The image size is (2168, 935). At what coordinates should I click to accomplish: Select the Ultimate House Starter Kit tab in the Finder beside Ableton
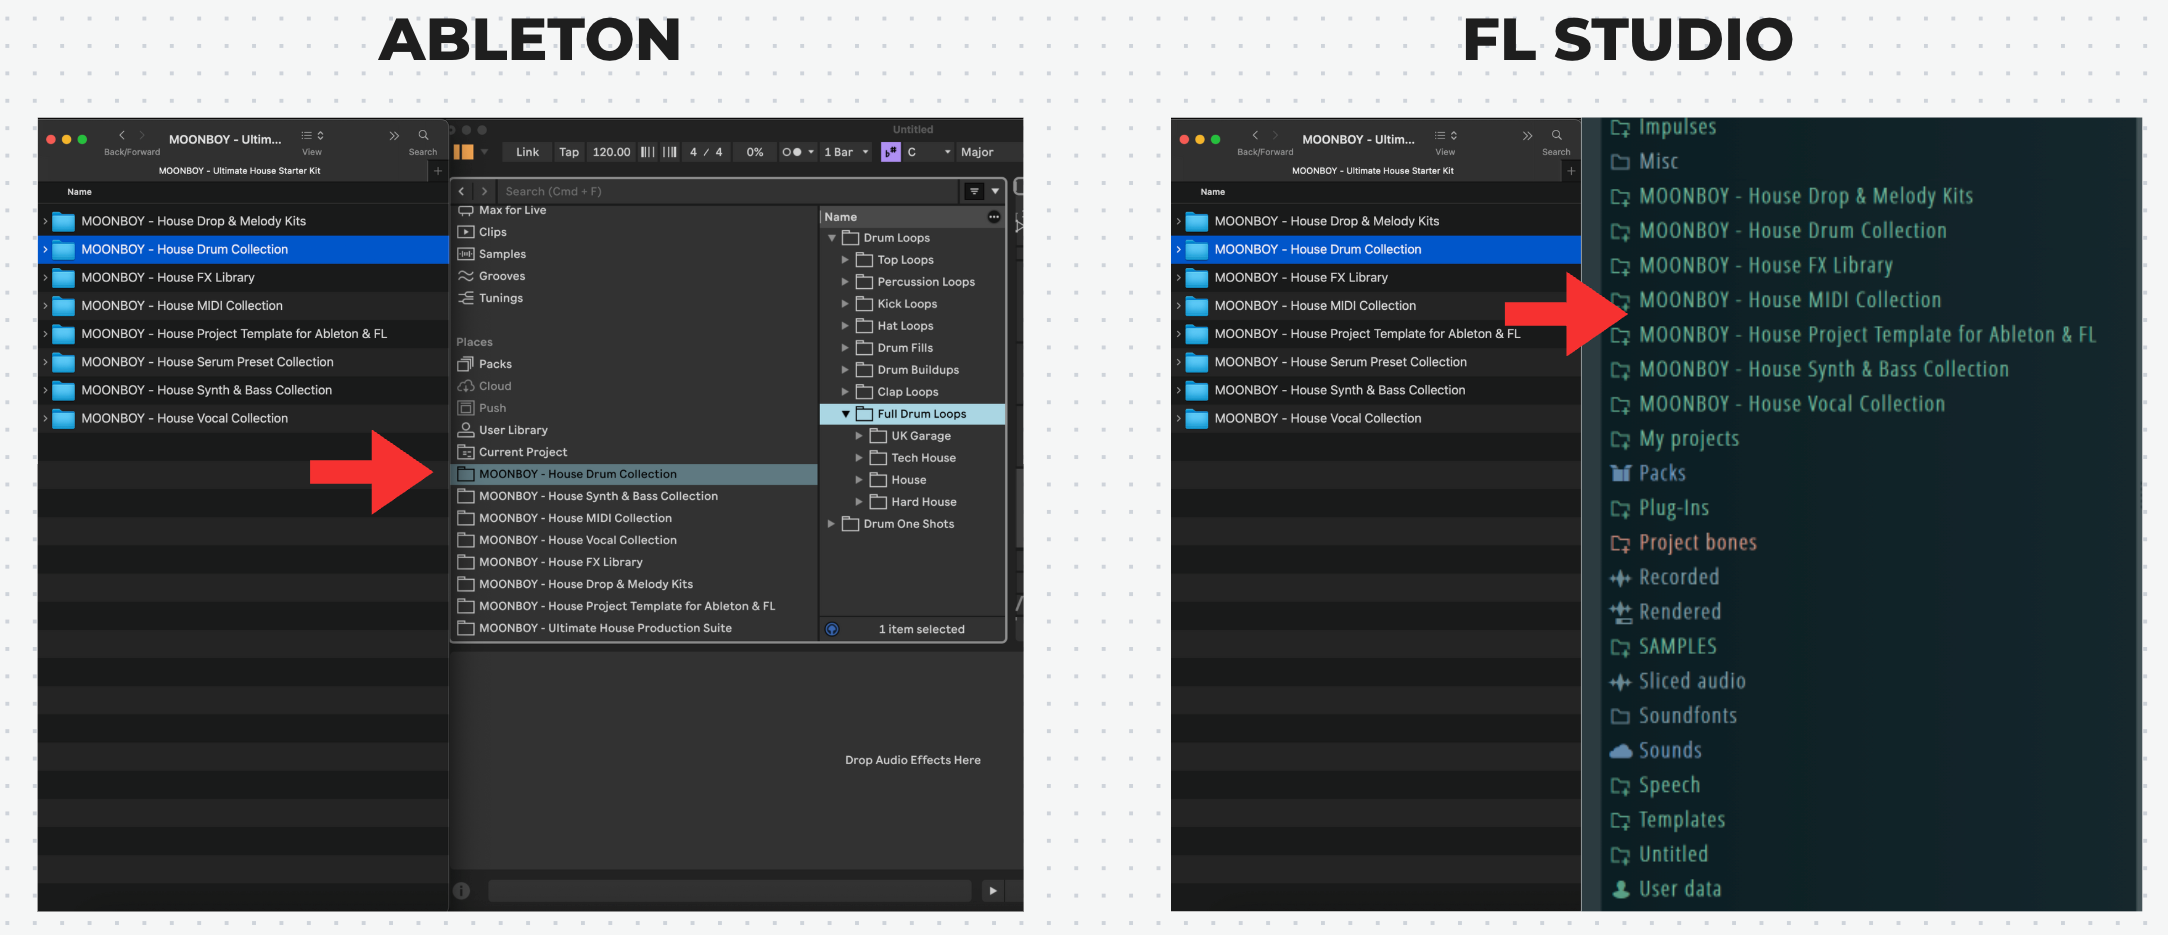click(x=239, y=171)
